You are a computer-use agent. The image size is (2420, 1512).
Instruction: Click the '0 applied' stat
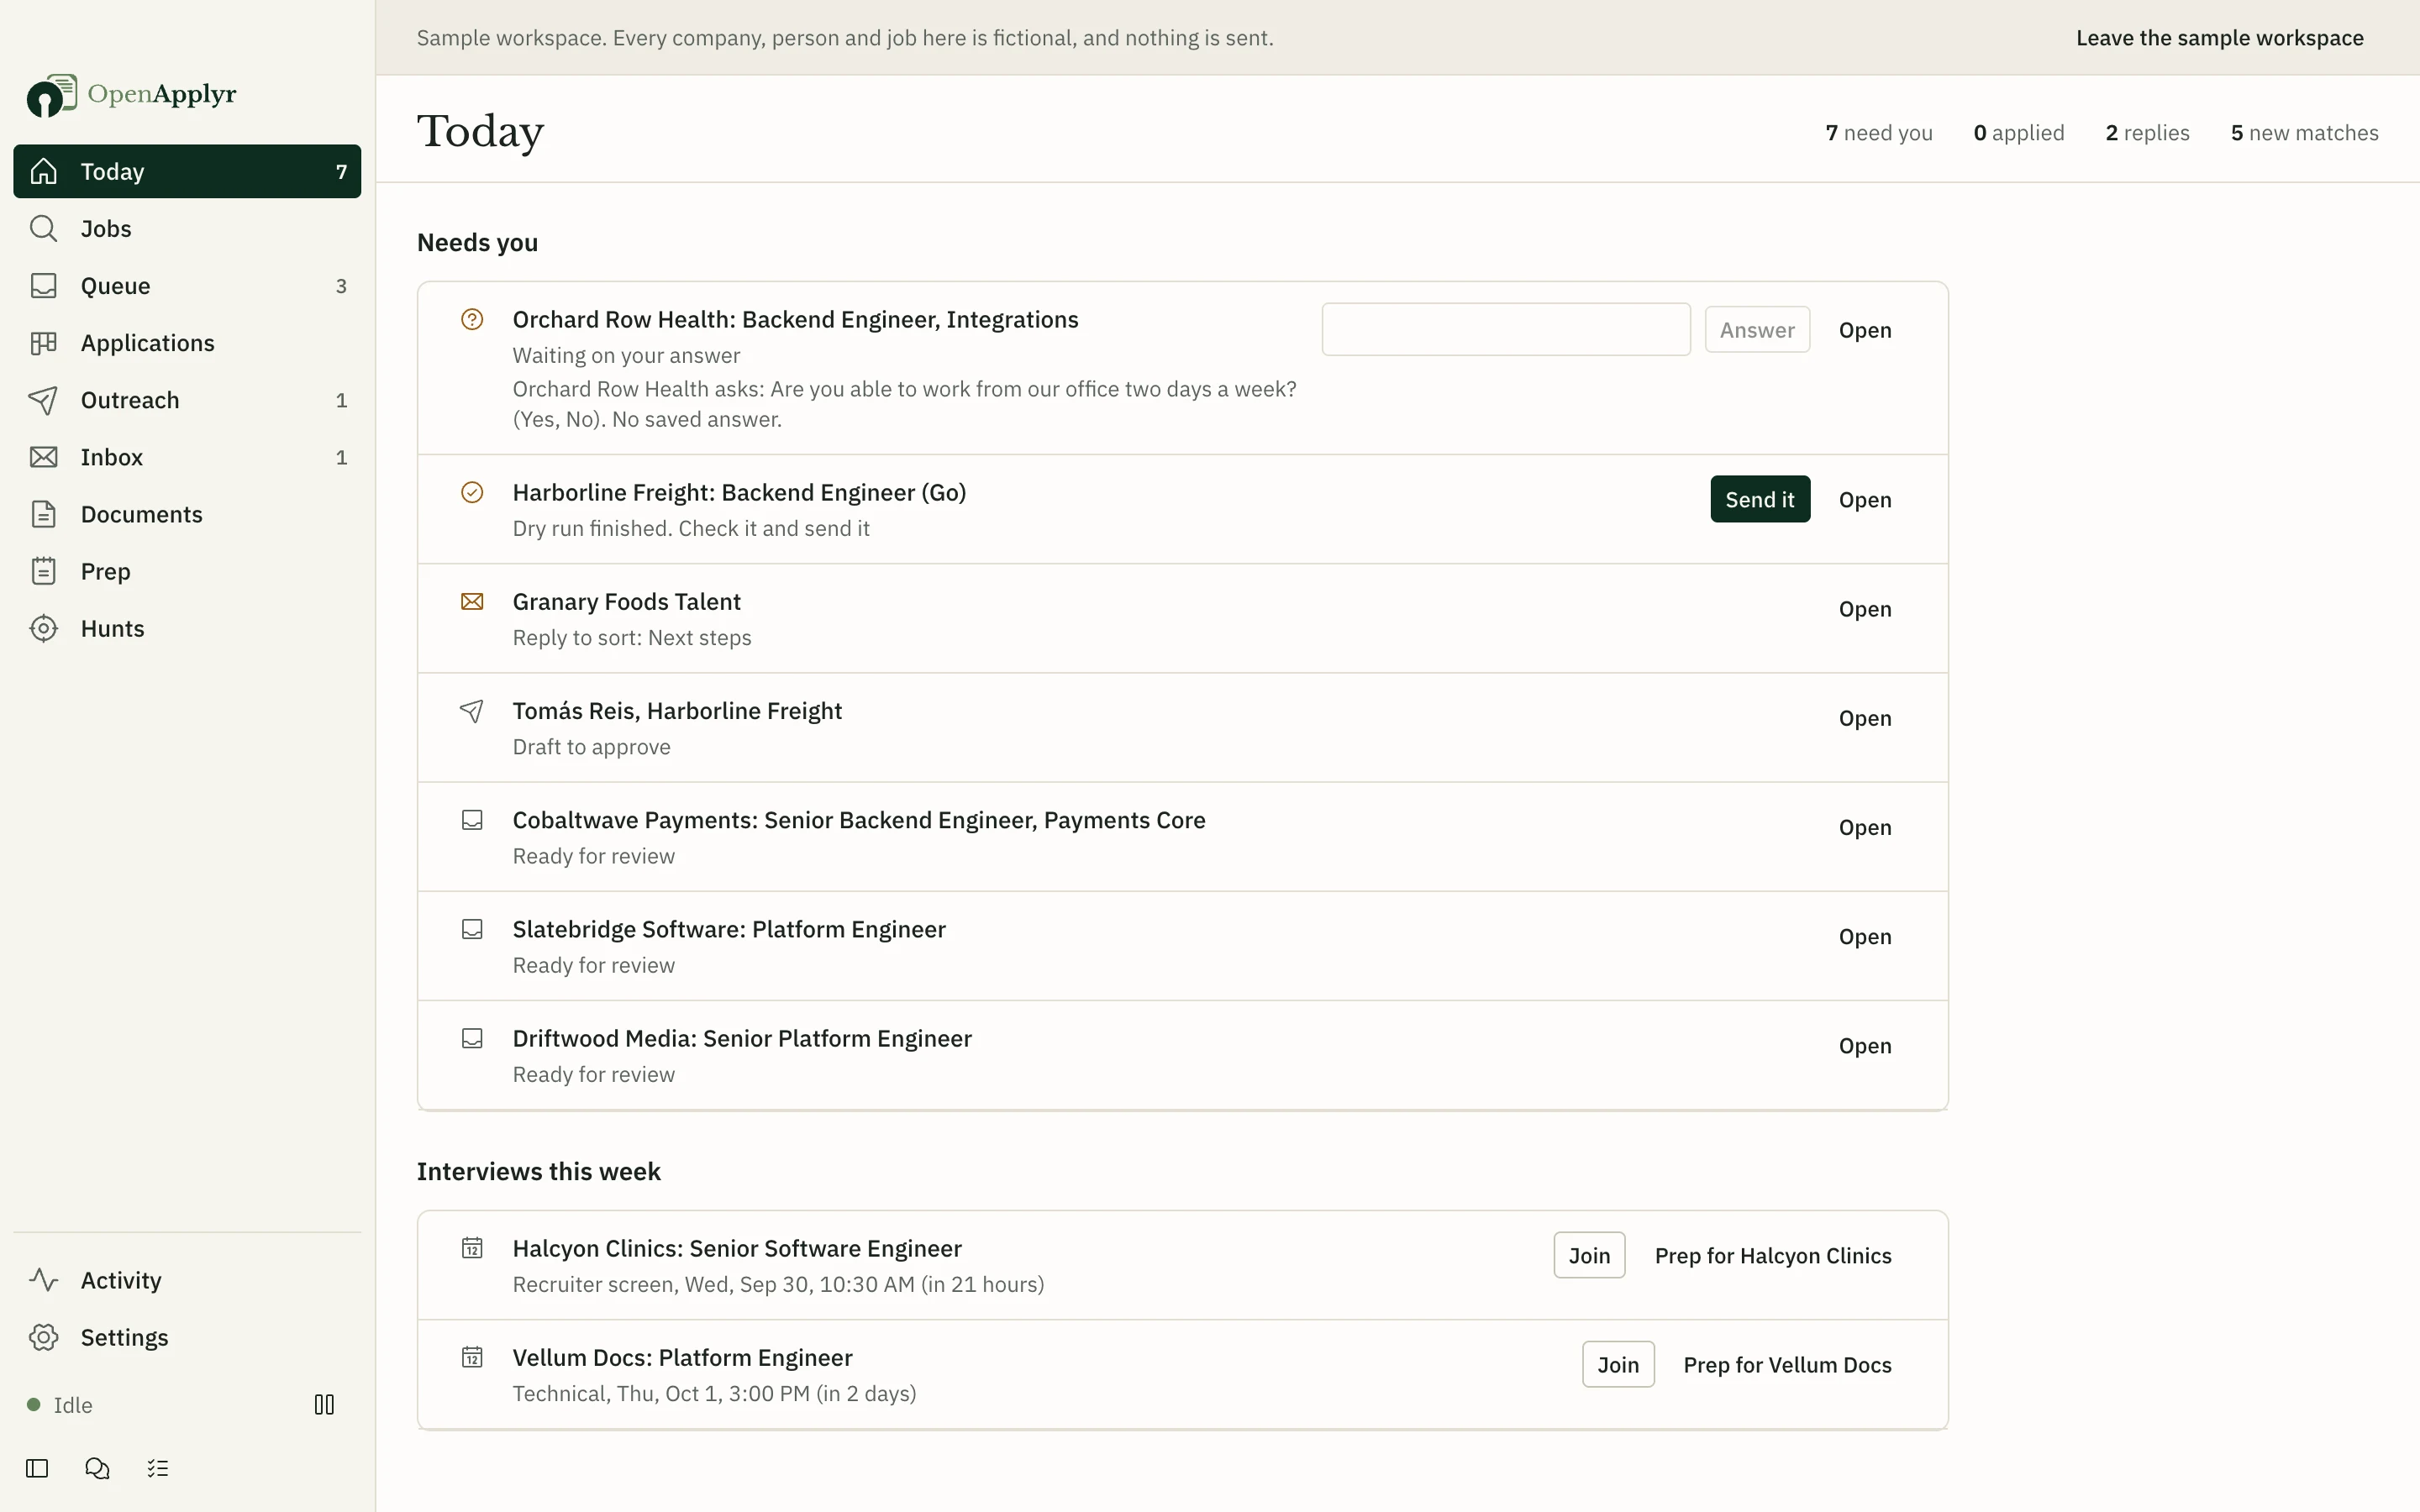coord(2018,133)
